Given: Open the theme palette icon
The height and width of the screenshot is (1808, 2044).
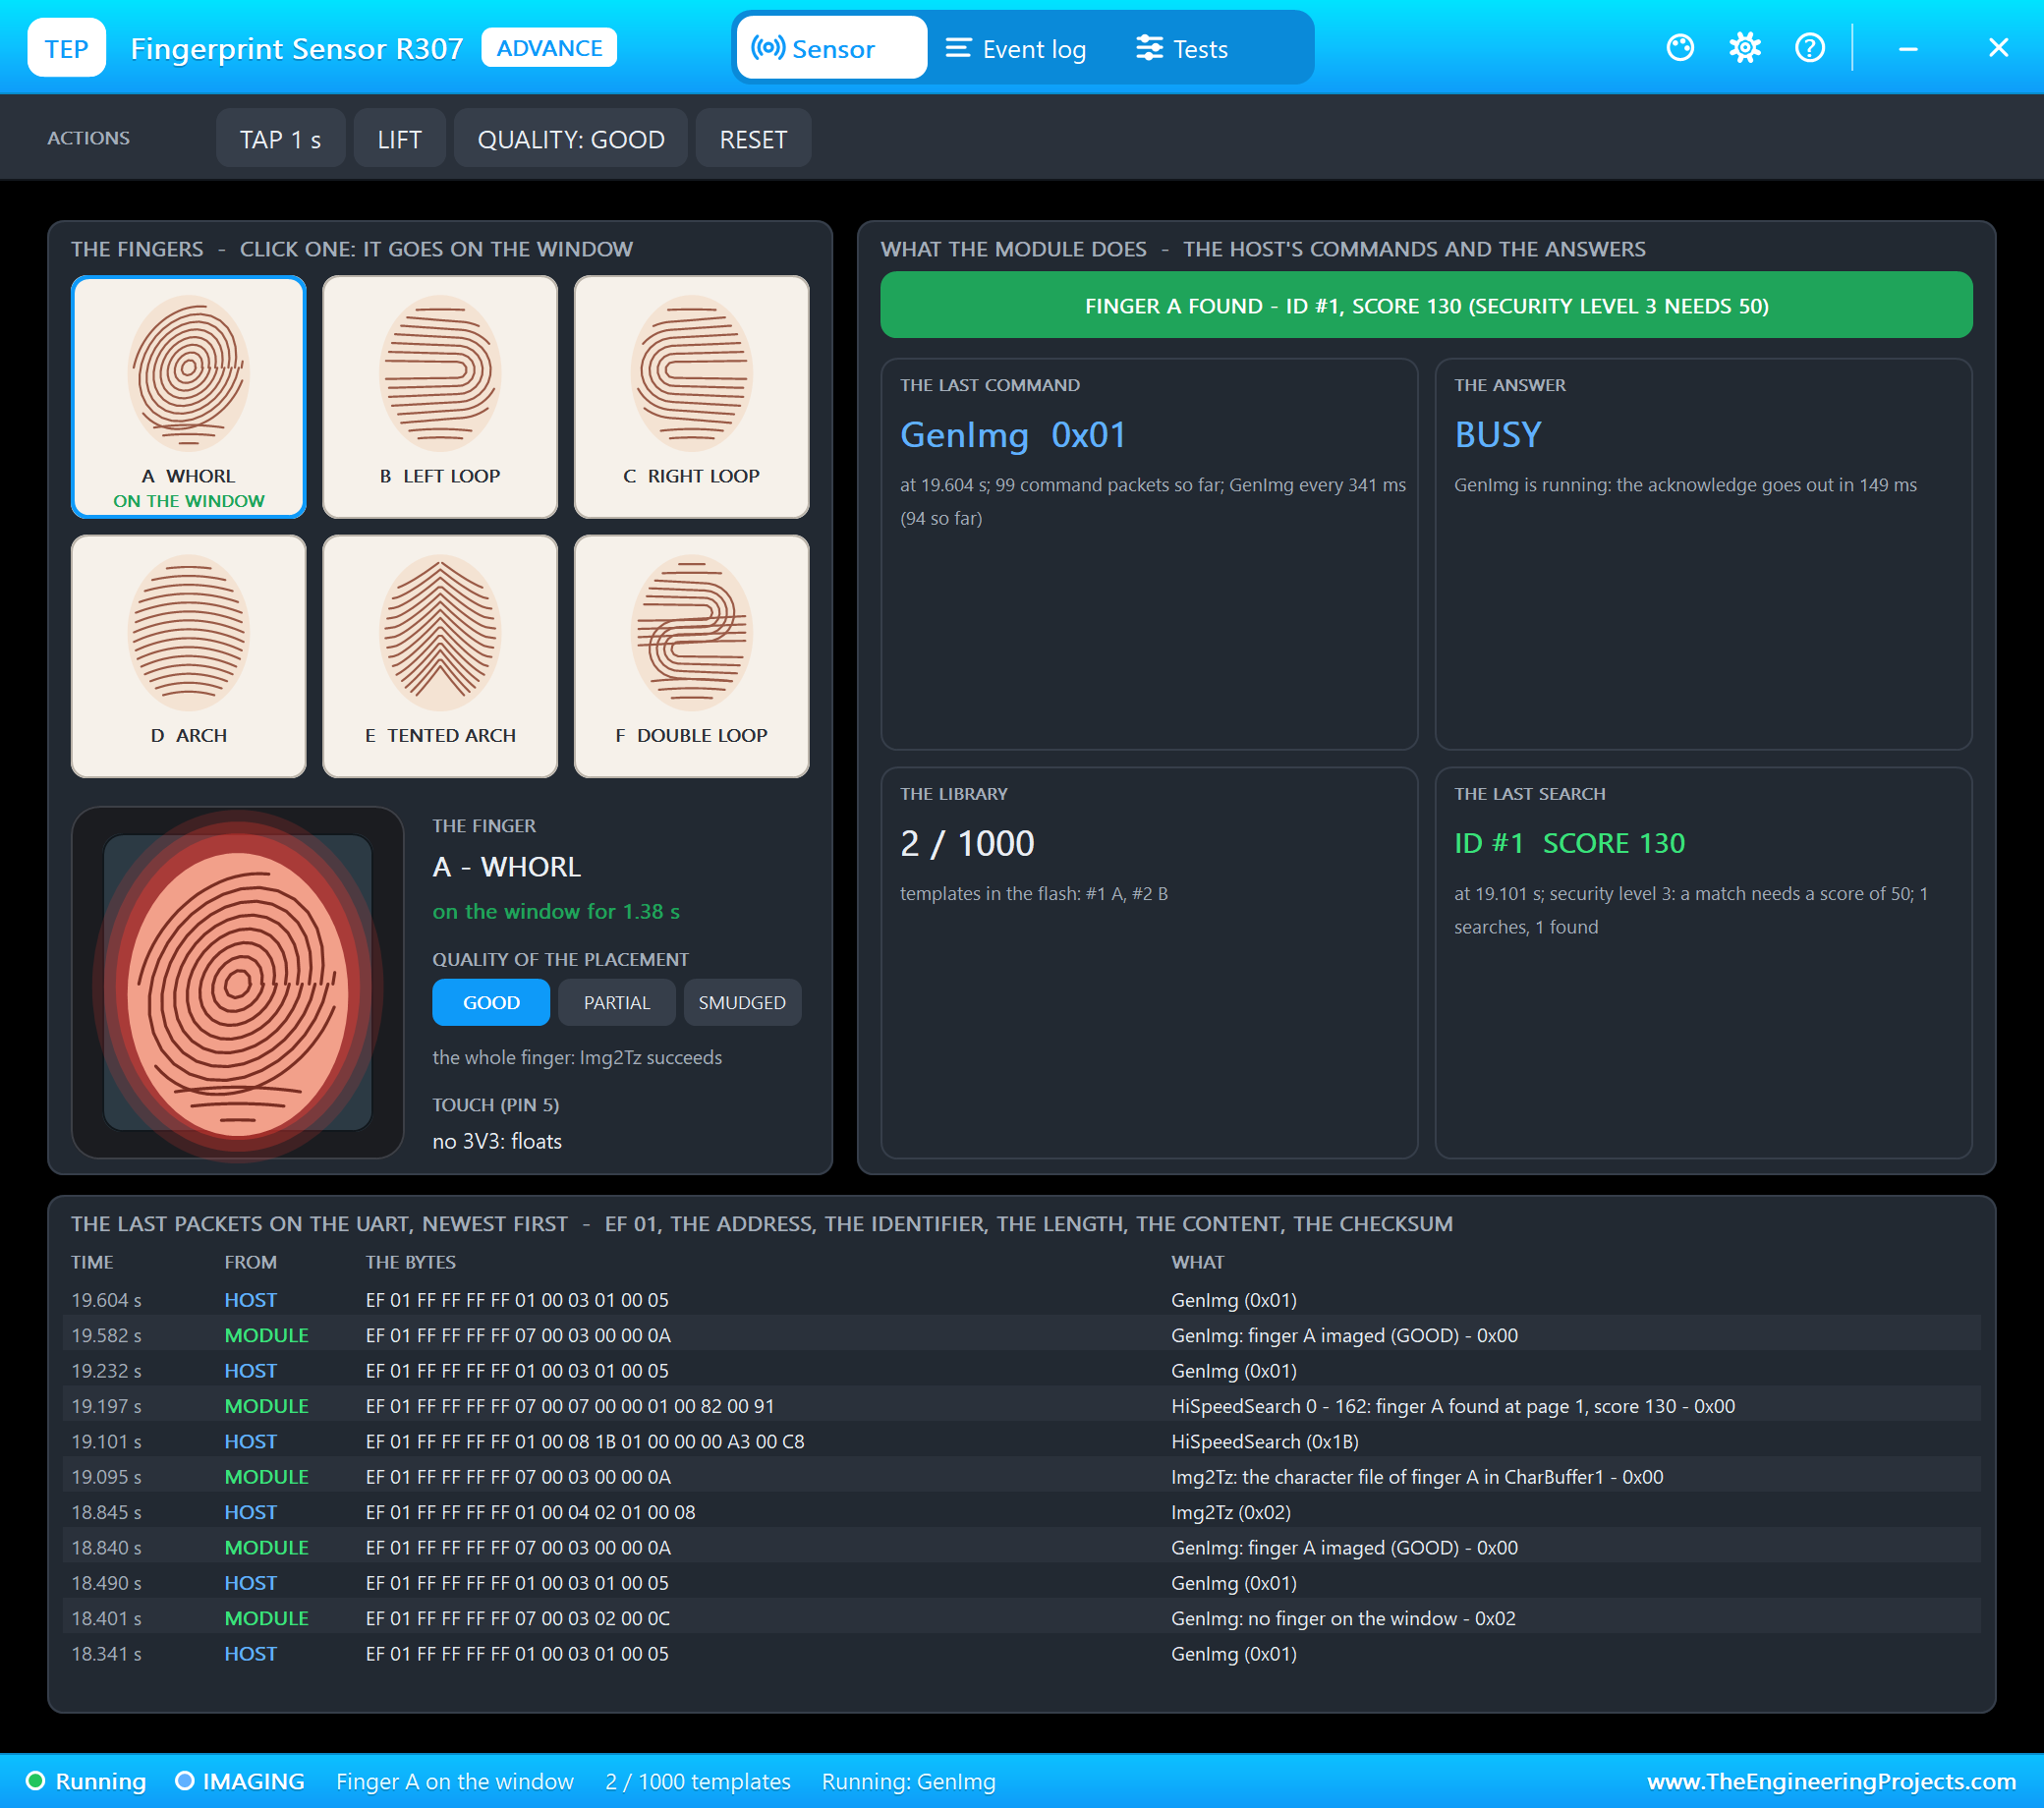Looking at the screenshot, I should click(x=1680, y=48).
